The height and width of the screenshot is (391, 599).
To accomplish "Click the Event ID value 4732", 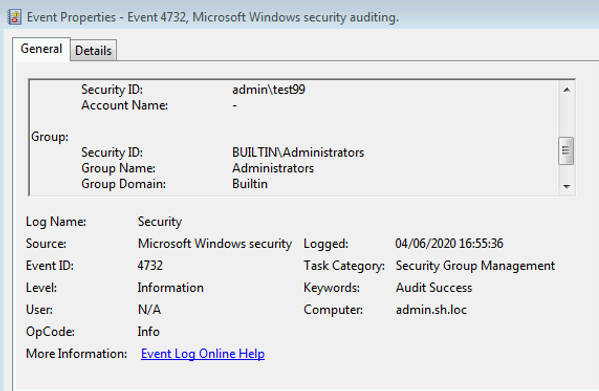I will coord(150,265).
